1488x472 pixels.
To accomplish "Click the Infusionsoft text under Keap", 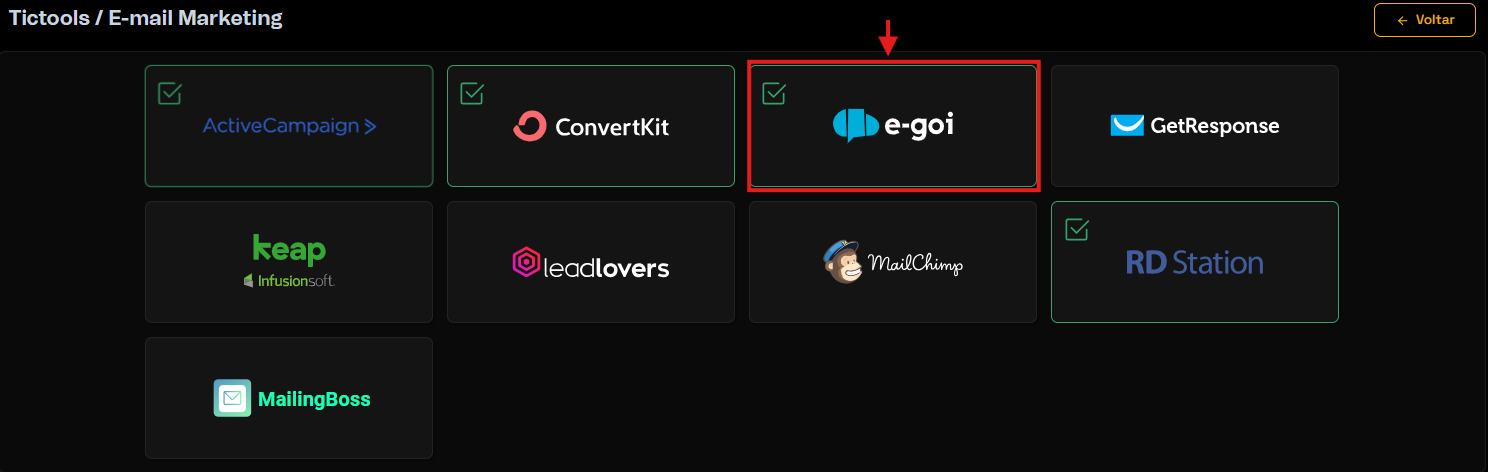I will pyautogui.click(x=295, y=281).
